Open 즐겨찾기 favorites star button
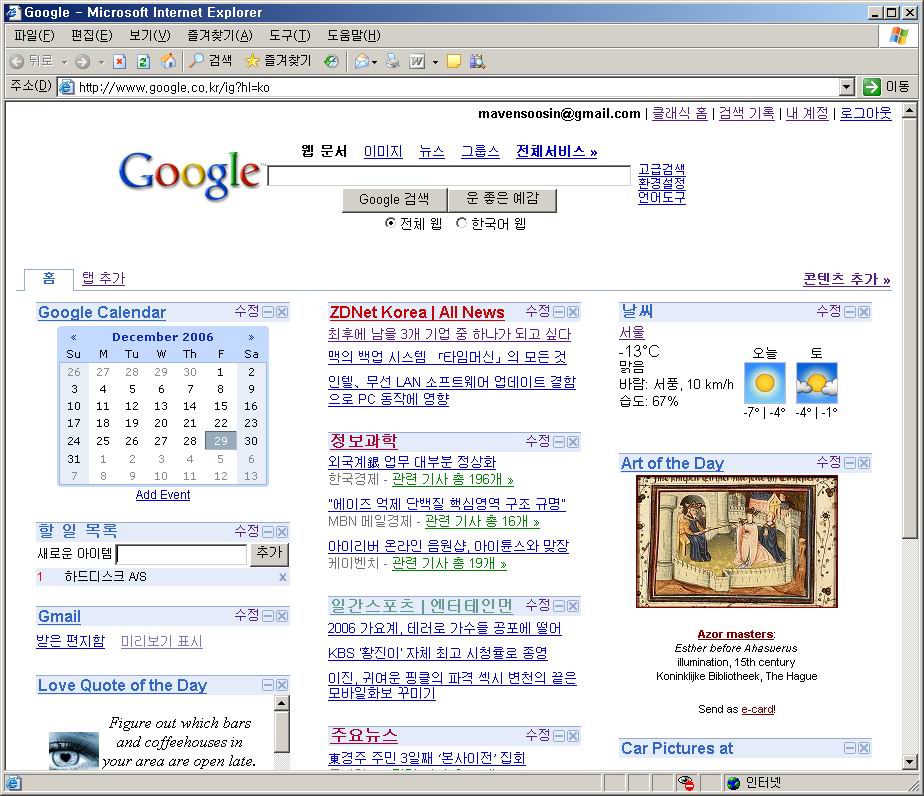 [x=278, y=61]
